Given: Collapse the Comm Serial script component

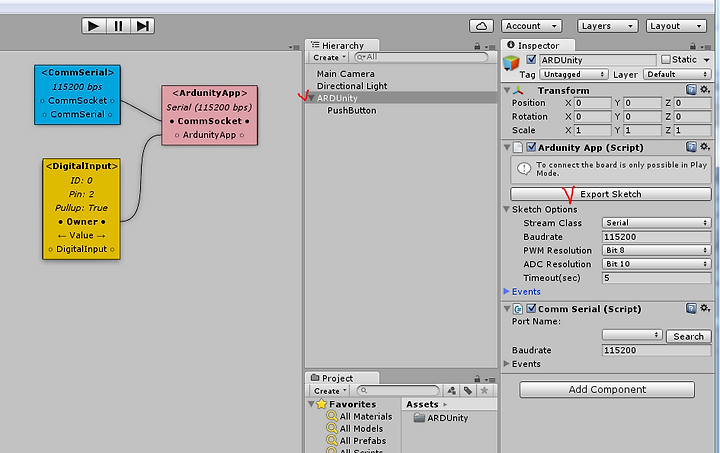Looking at the screenshot, I should [x=507, y=309].
